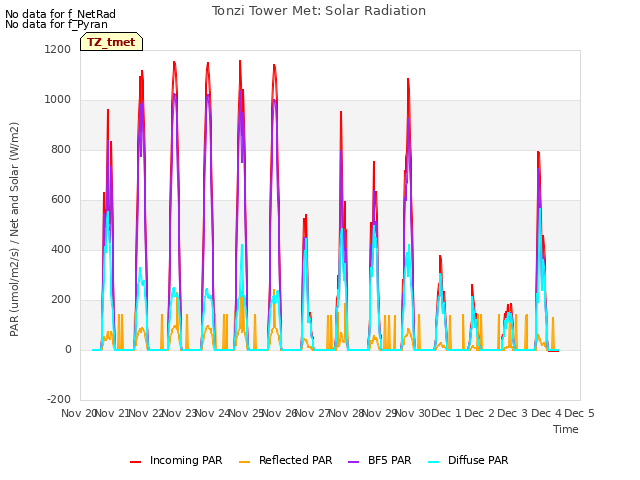The width and height of the screenshot is (640, 480).
Task: Click the Dec 2 x-axis tick label
Action: (x=480, y=413)
